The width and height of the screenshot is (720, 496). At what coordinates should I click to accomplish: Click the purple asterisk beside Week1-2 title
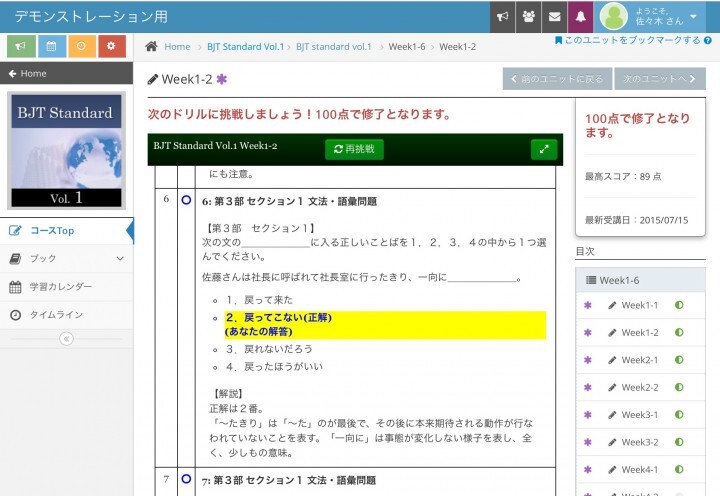222,79
